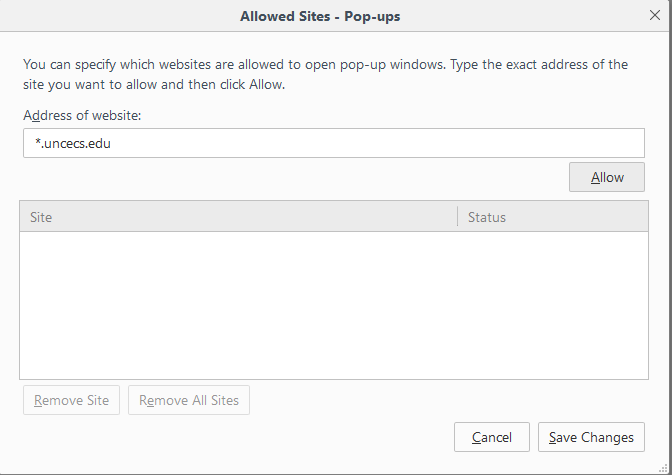672x475 pixels.
Task: Sort list by the Site column header
Action: point(238,217)
